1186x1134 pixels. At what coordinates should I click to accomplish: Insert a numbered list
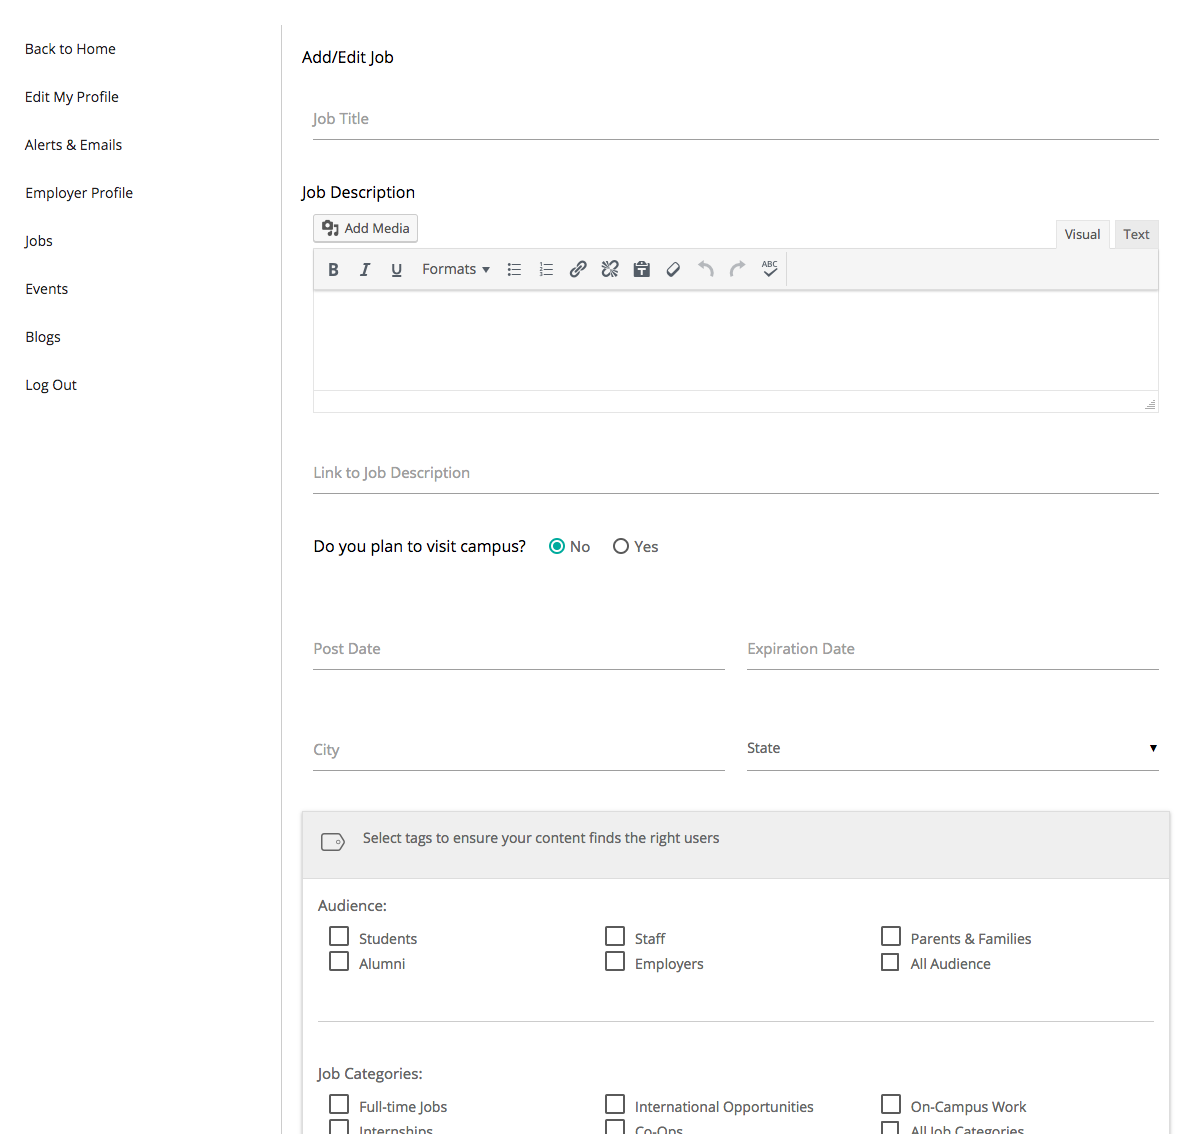(x=546, y=269)
